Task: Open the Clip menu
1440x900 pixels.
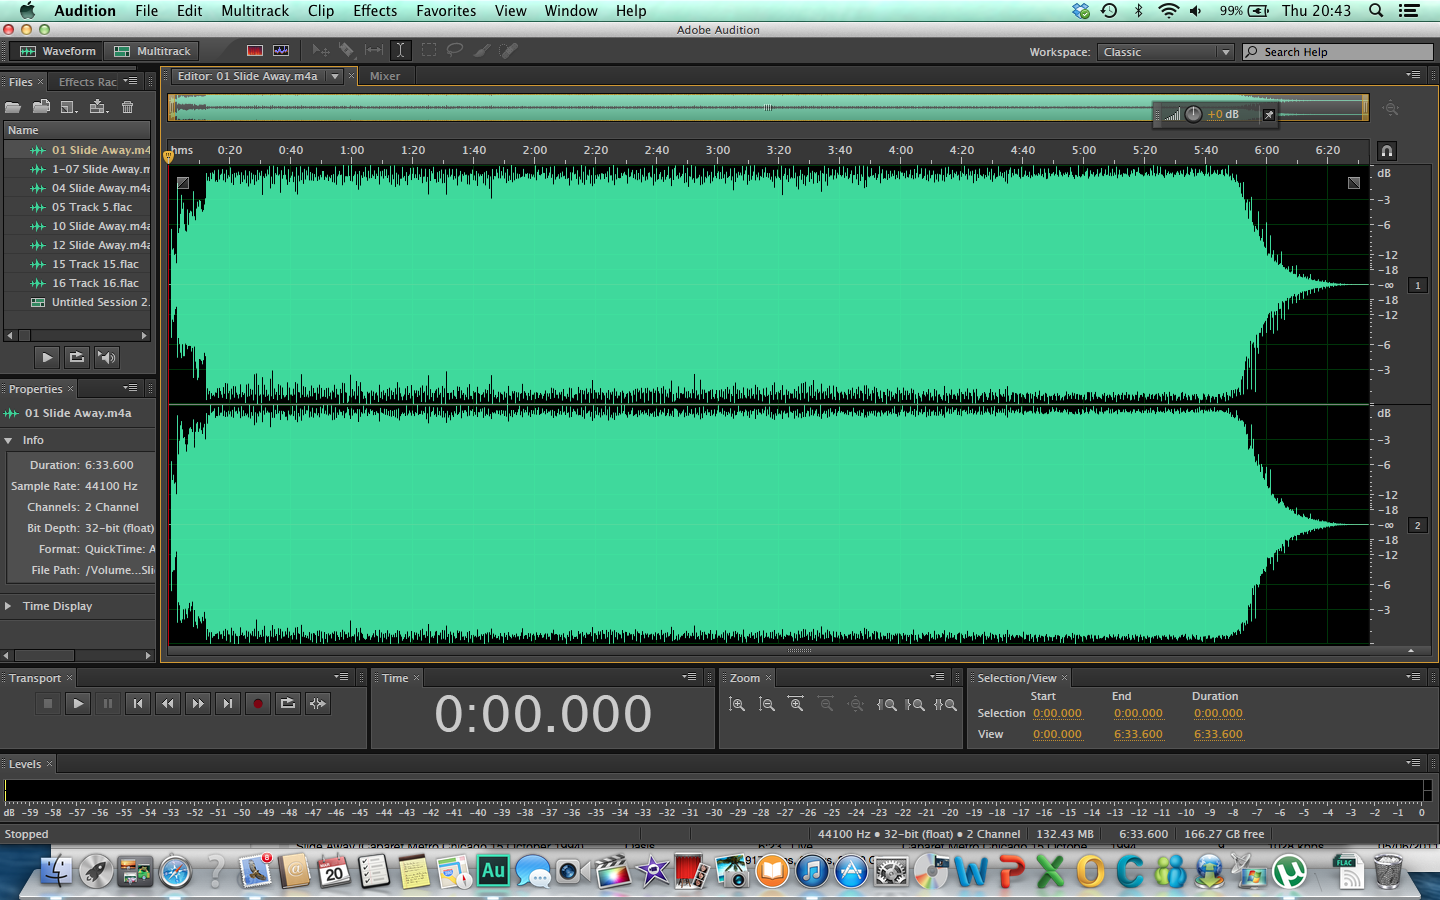Action: point(321,11)
